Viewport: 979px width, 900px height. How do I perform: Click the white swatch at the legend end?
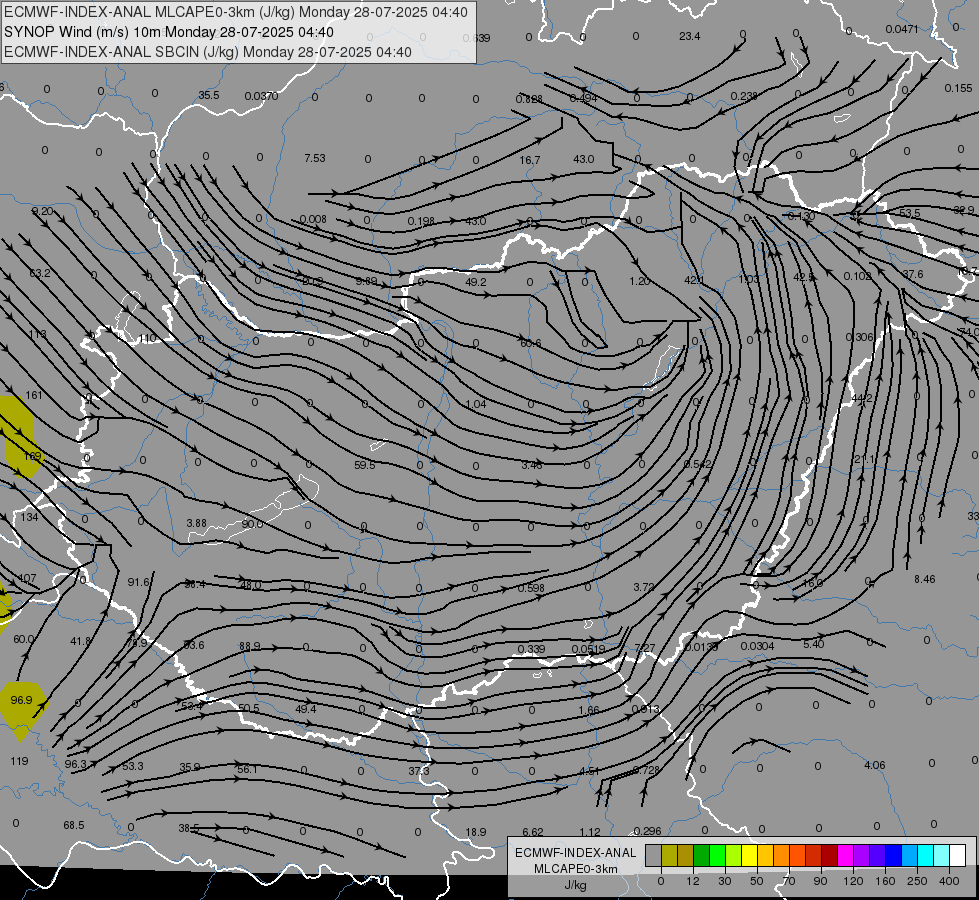coord(957,855)
